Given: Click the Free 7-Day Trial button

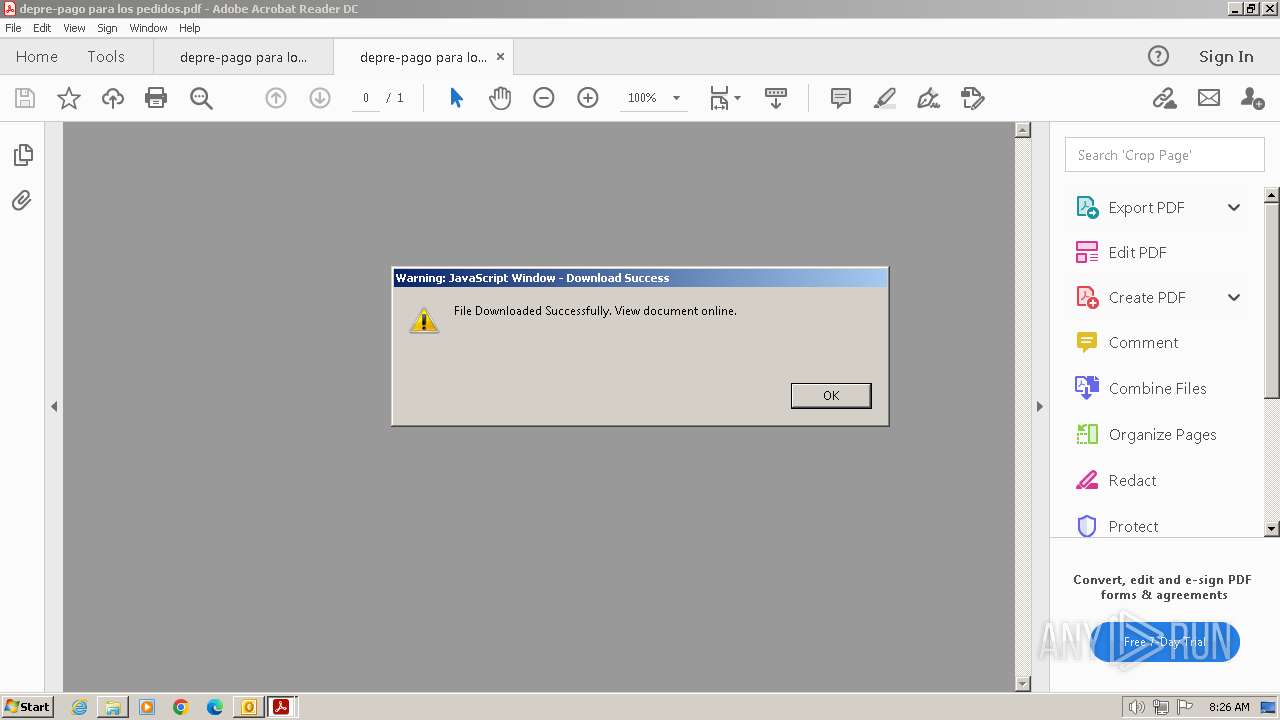Looking at the screenshot, I should click(x=1166, y=642).
